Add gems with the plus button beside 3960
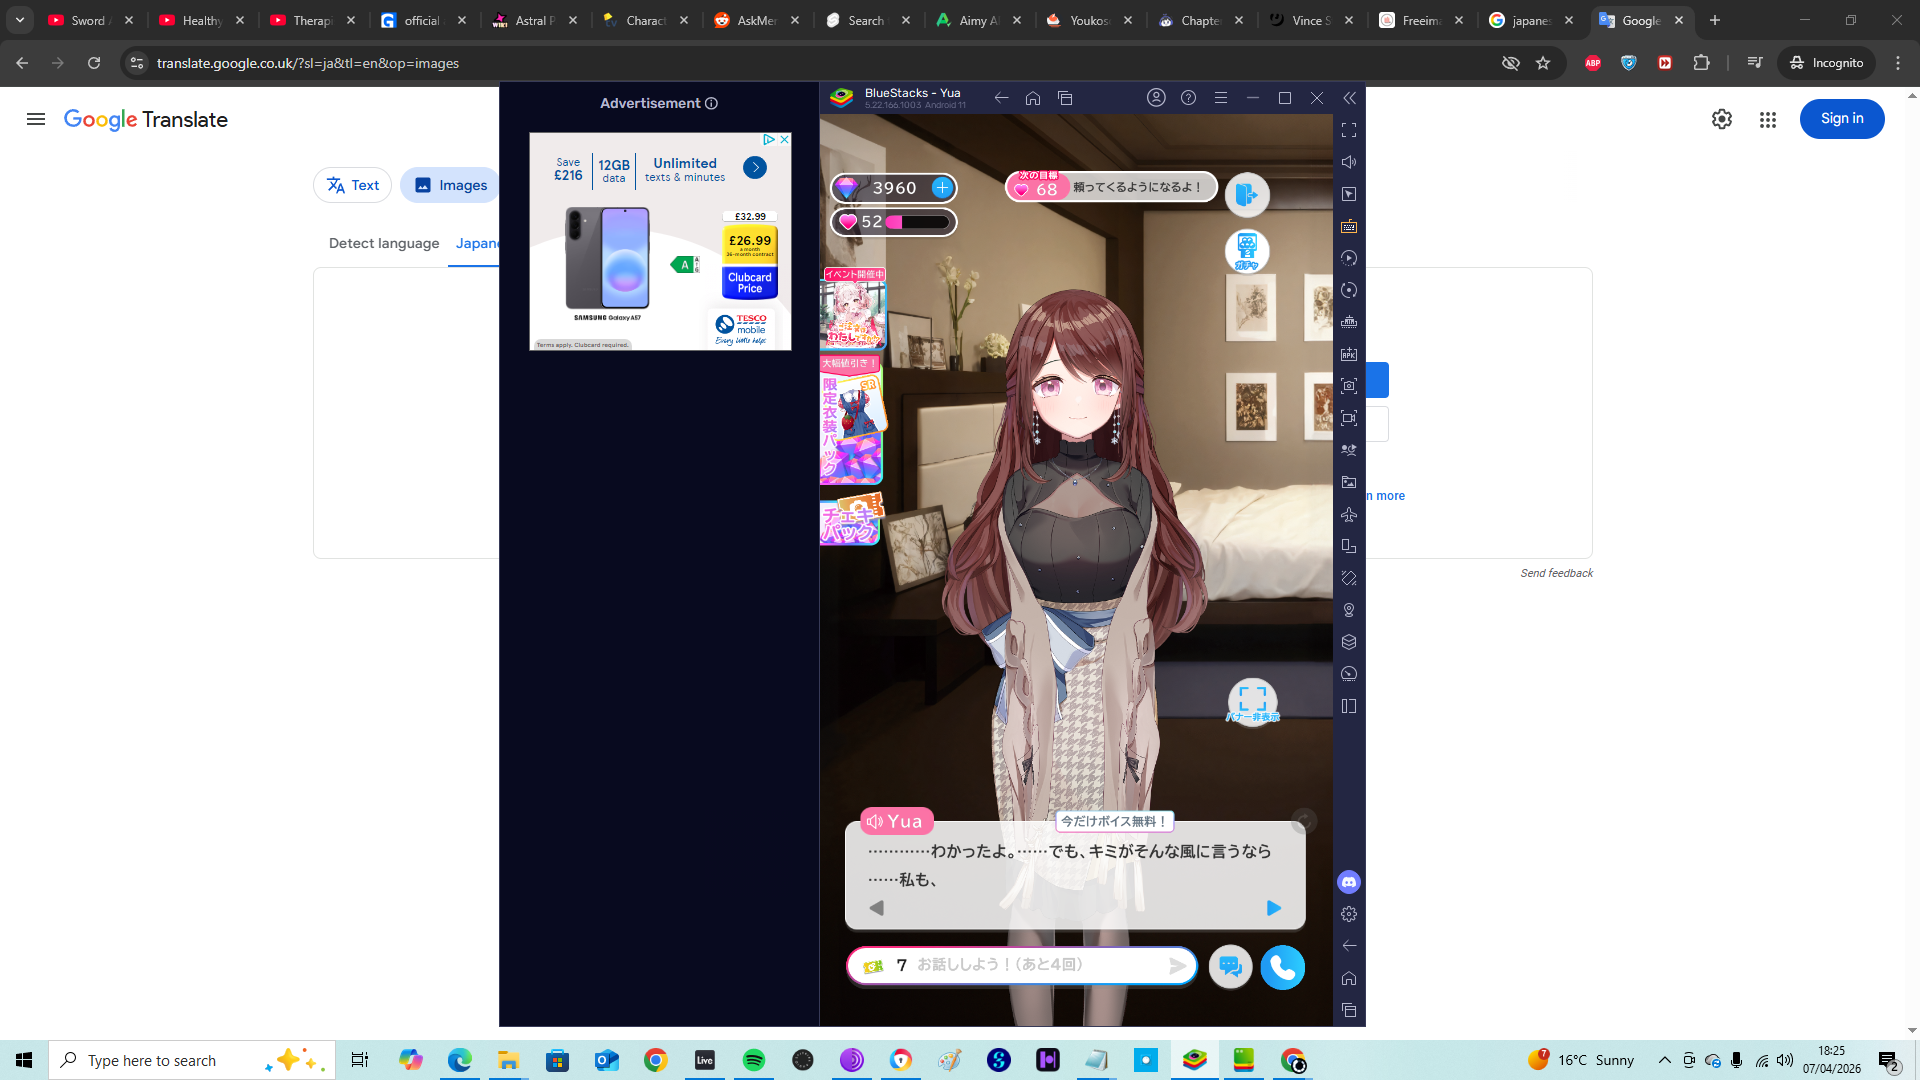Viewport: 1920px width, 1080px height. [942, 187]
